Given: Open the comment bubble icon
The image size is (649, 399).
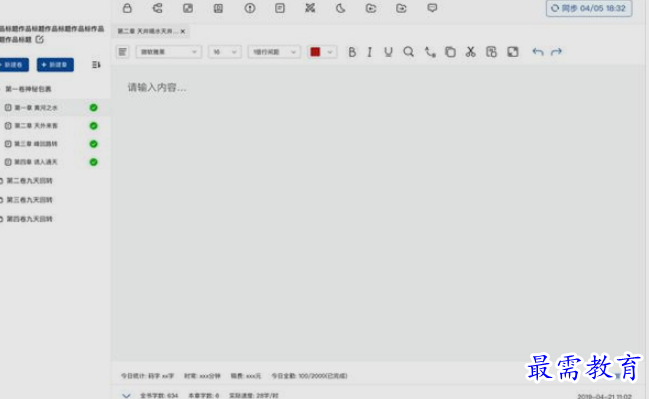Looking at the screenshot, I should point(432,8).
